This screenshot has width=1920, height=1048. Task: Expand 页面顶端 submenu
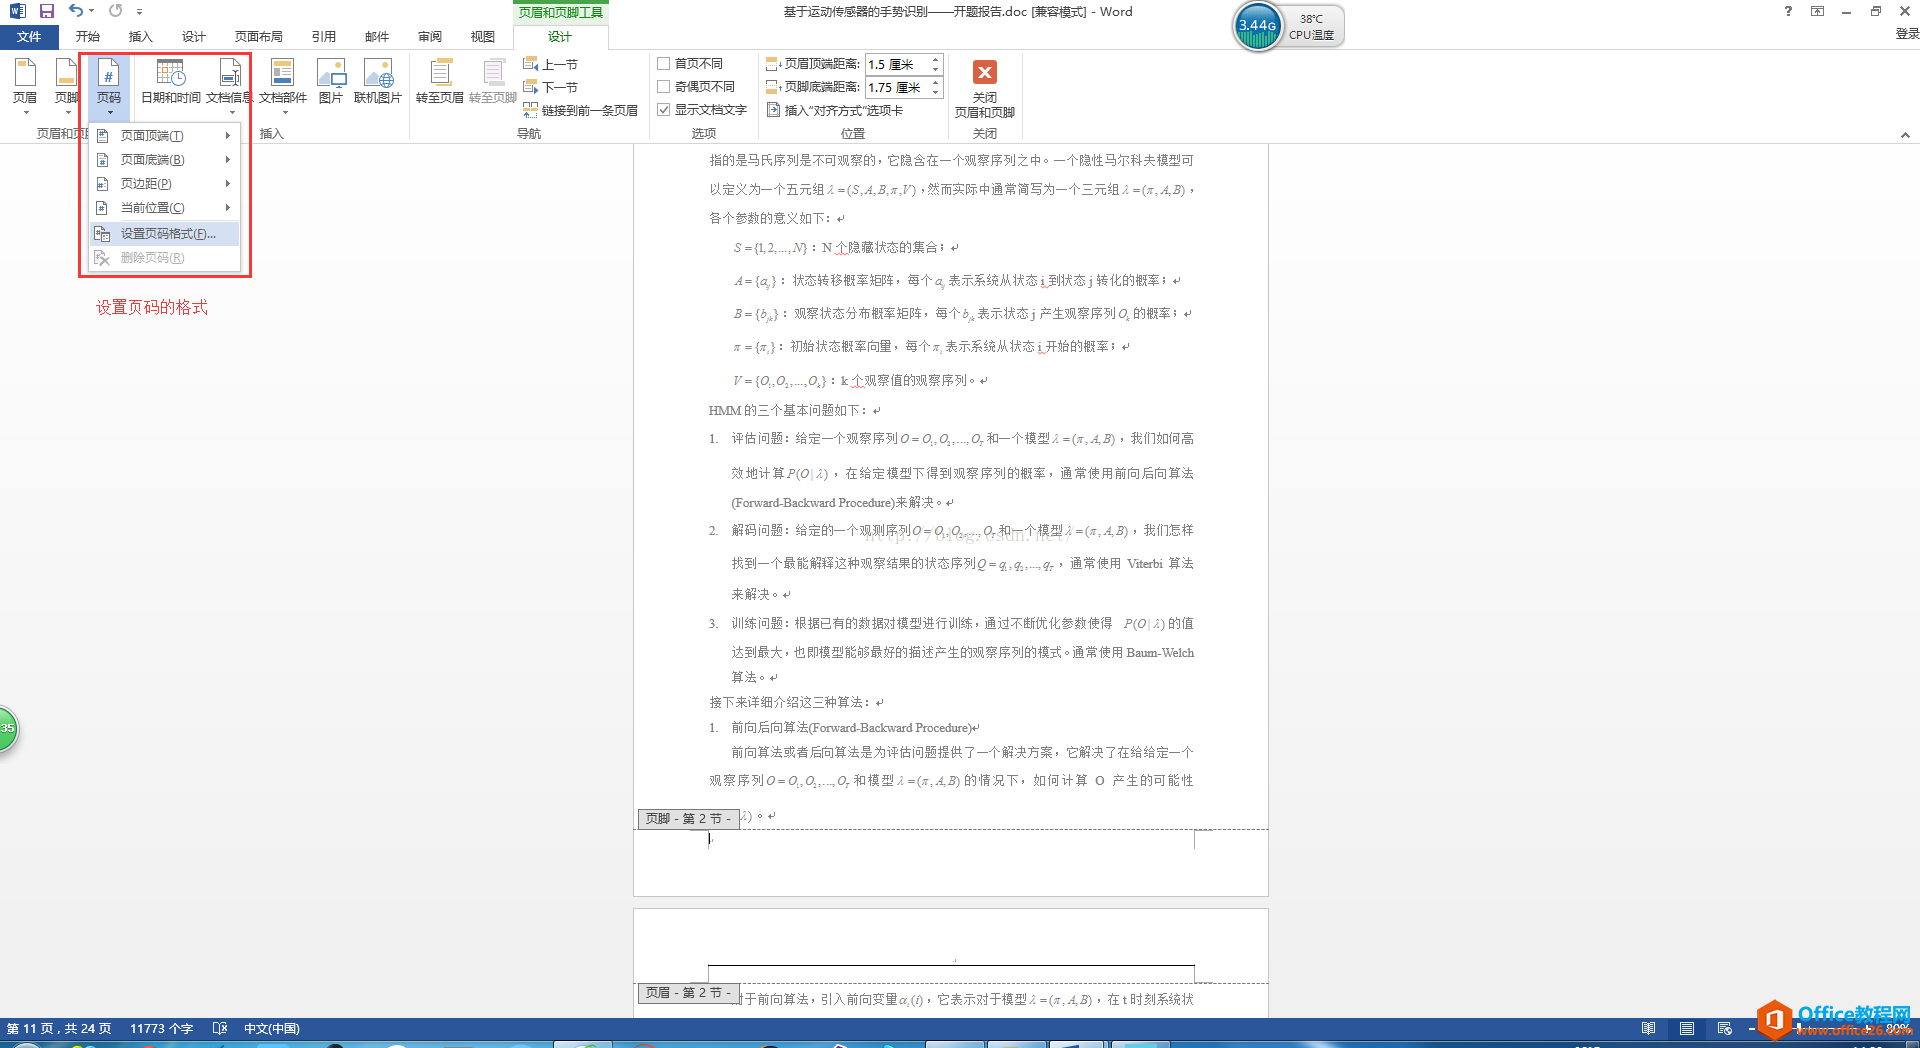click(x=165, y=136)
